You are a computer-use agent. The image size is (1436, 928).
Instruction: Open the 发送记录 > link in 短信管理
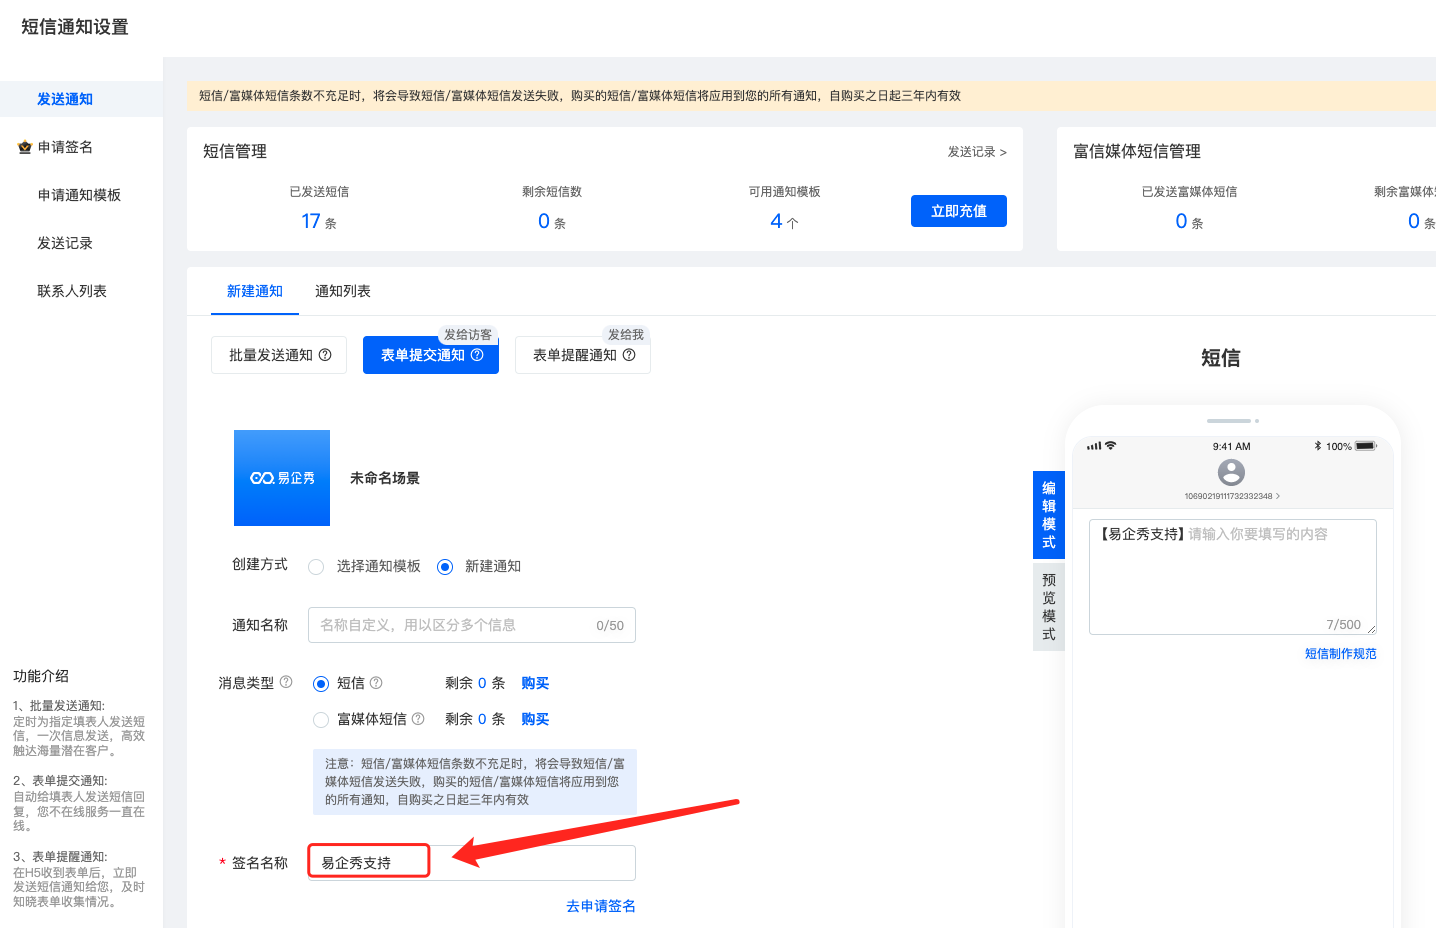(x=977, y=152)
